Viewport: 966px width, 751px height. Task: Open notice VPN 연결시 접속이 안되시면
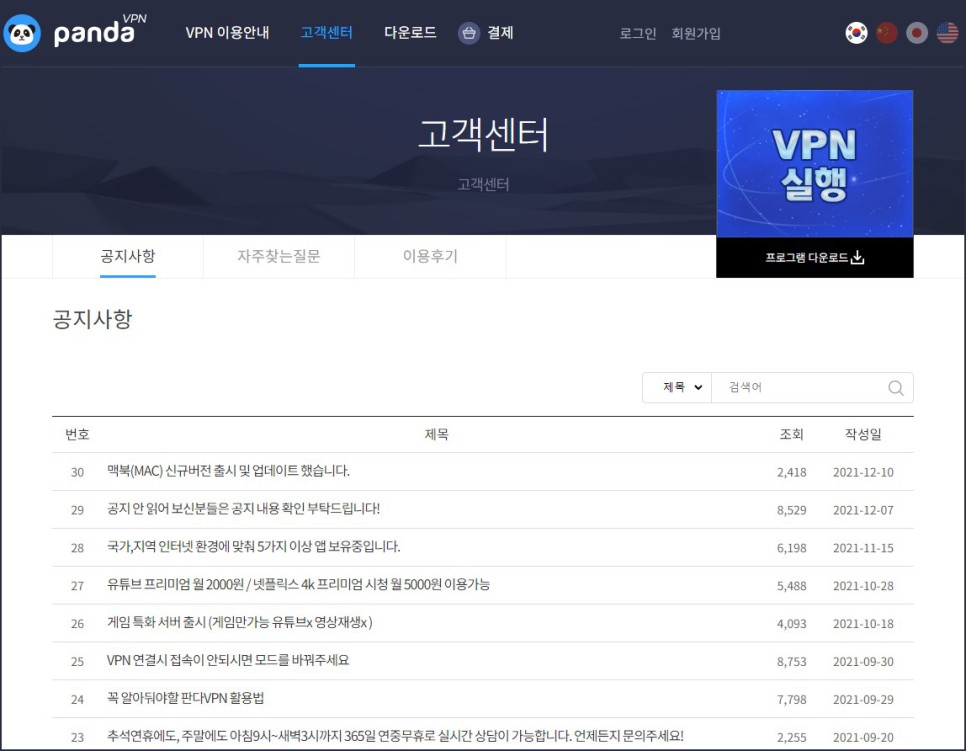(228, 660)
